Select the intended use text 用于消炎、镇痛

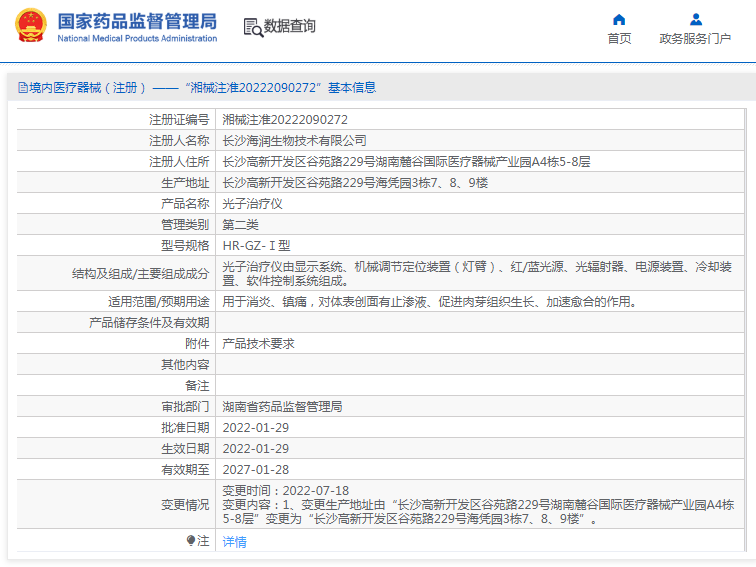click(430, 302)
